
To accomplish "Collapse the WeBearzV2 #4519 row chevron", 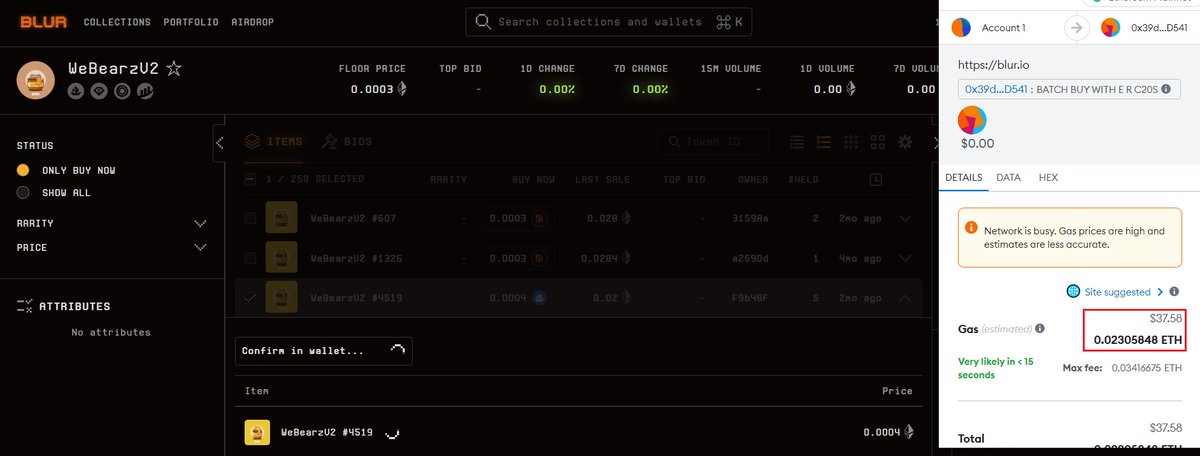I will tap(906, 297).
